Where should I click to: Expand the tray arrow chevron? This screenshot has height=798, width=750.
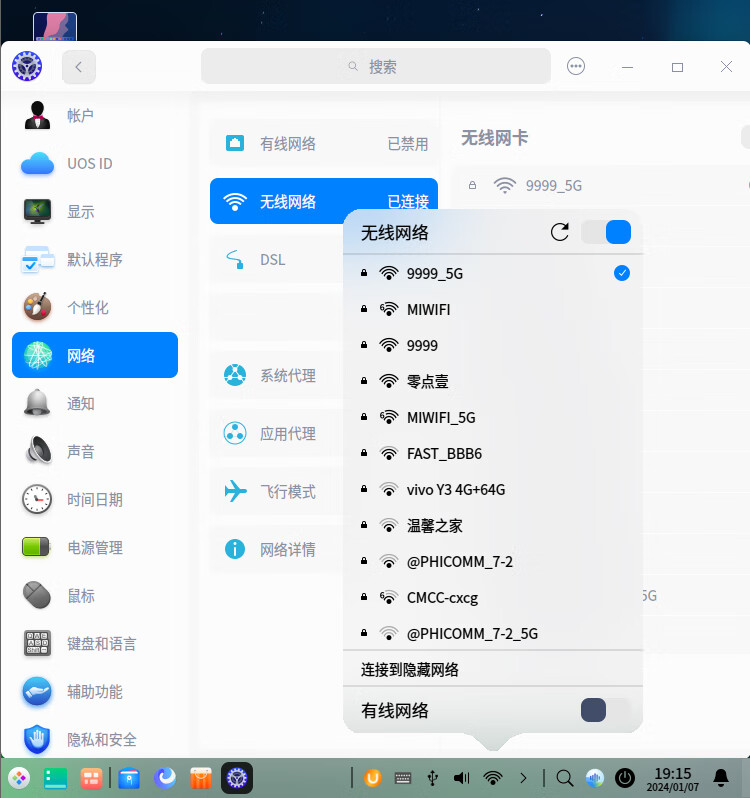tap(523, 778)
